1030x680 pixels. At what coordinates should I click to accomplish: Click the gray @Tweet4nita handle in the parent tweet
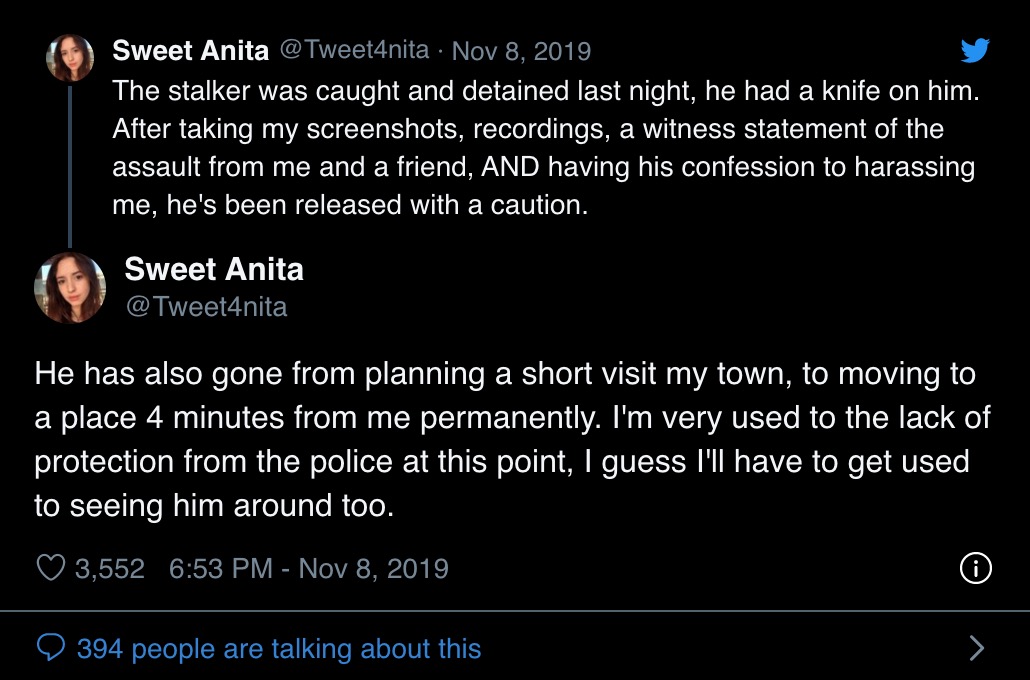point(355,50)
